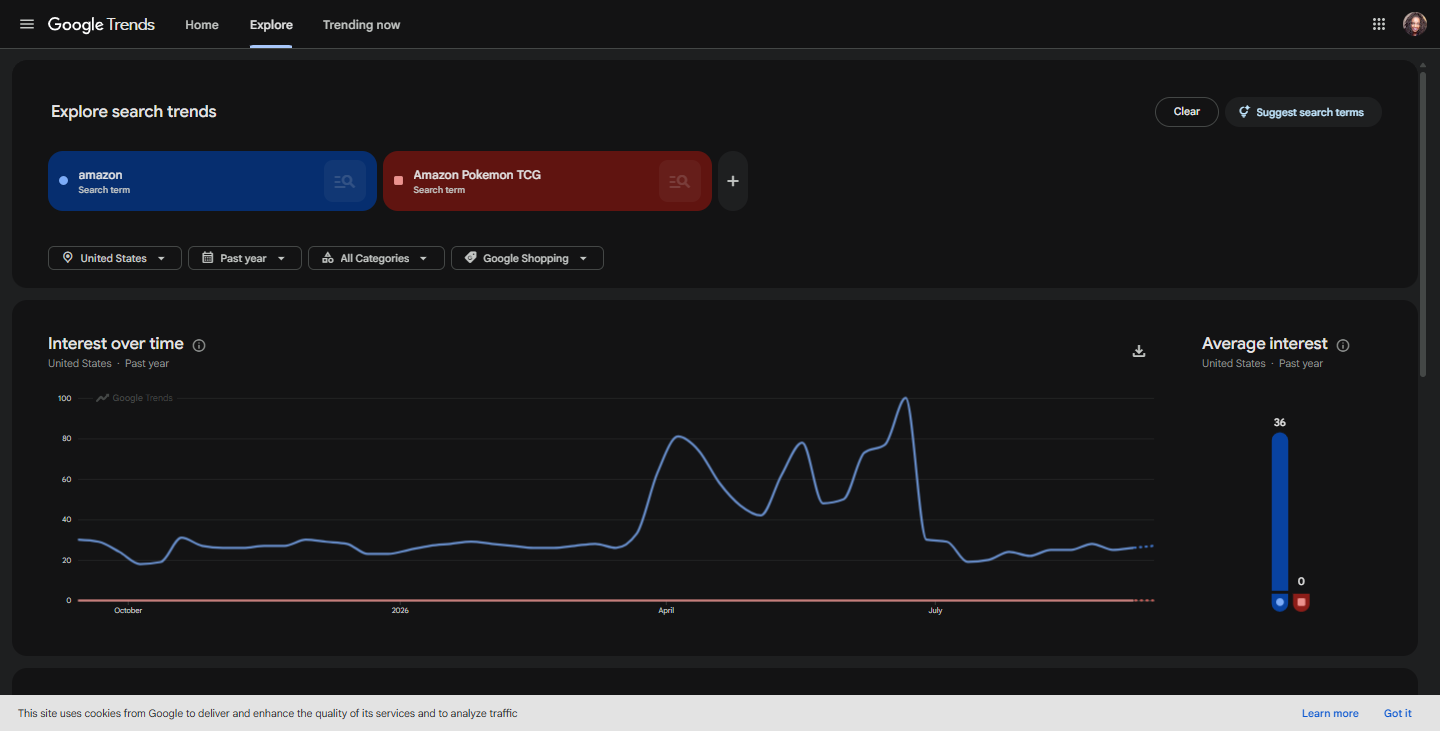Screen dimensions: 1440x731
Task: Click the blue amazon legend dot under average bar
Action: (x=1280, y=602)
